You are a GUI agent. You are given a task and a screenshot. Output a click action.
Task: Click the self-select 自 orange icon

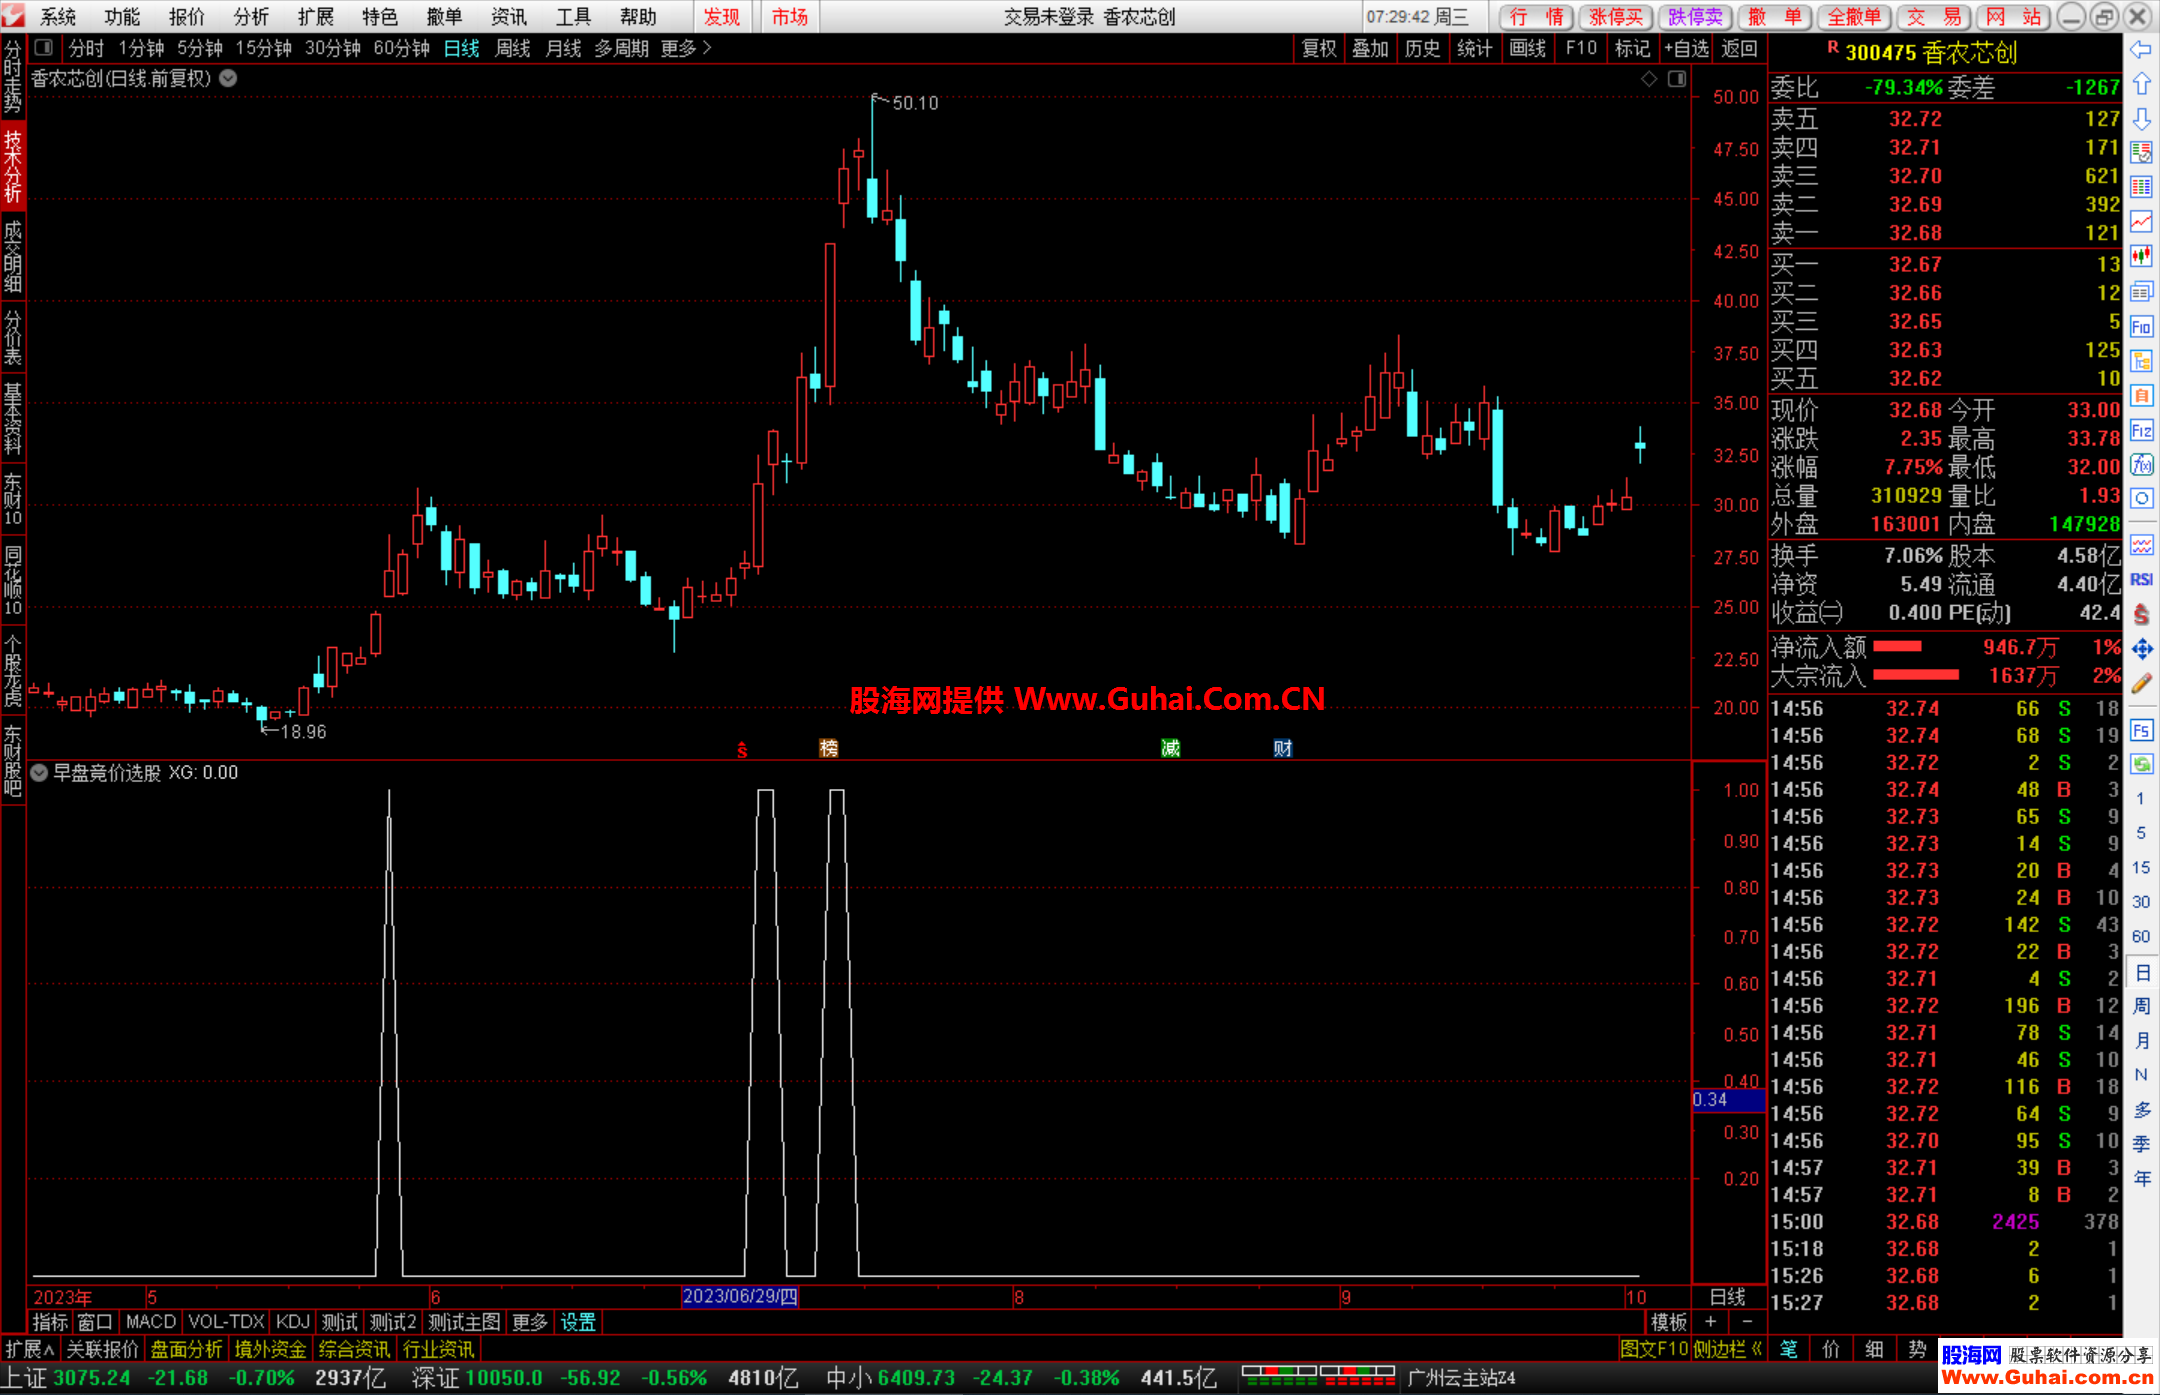click(x=2141, y=396)
